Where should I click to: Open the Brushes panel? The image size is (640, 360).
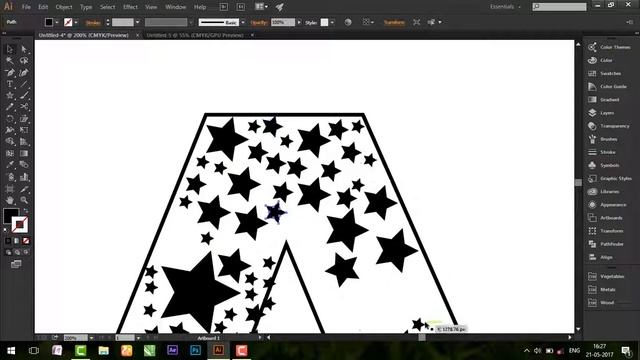pyautogui.click(x=608, y=139)
